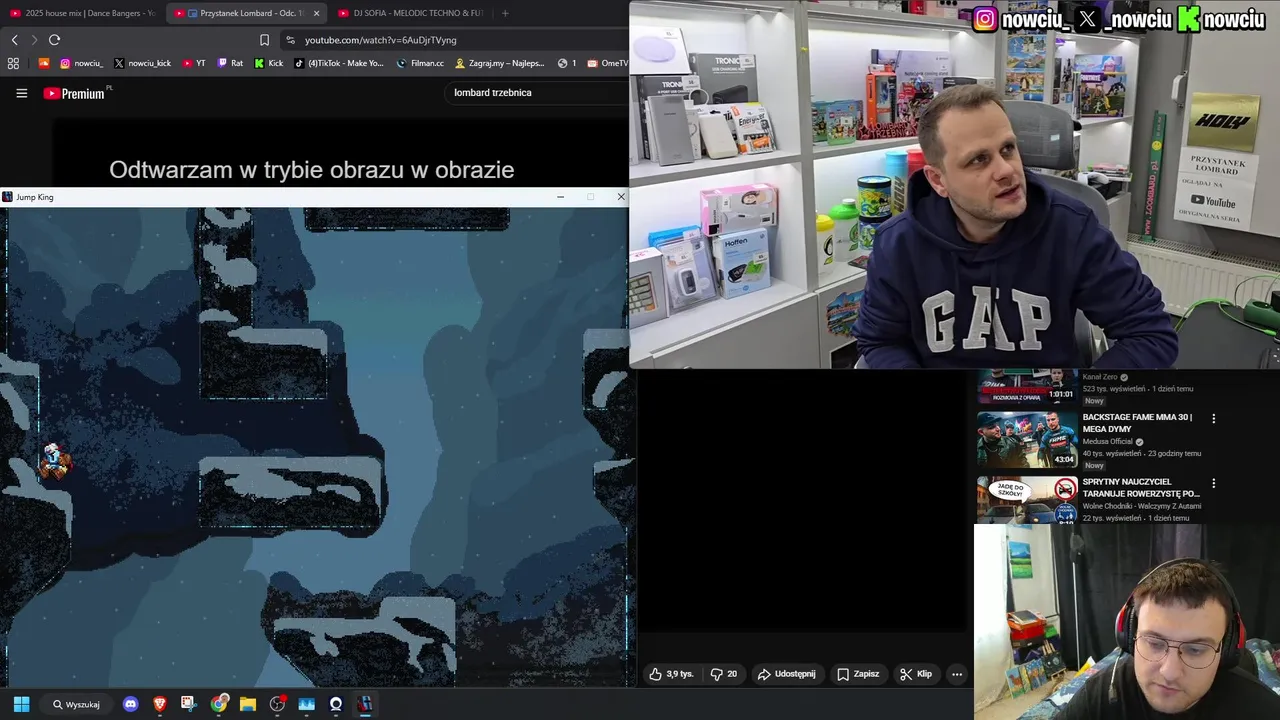Open the Zagraj.my bookmark

pyautogui.click(x=499, y=63)
